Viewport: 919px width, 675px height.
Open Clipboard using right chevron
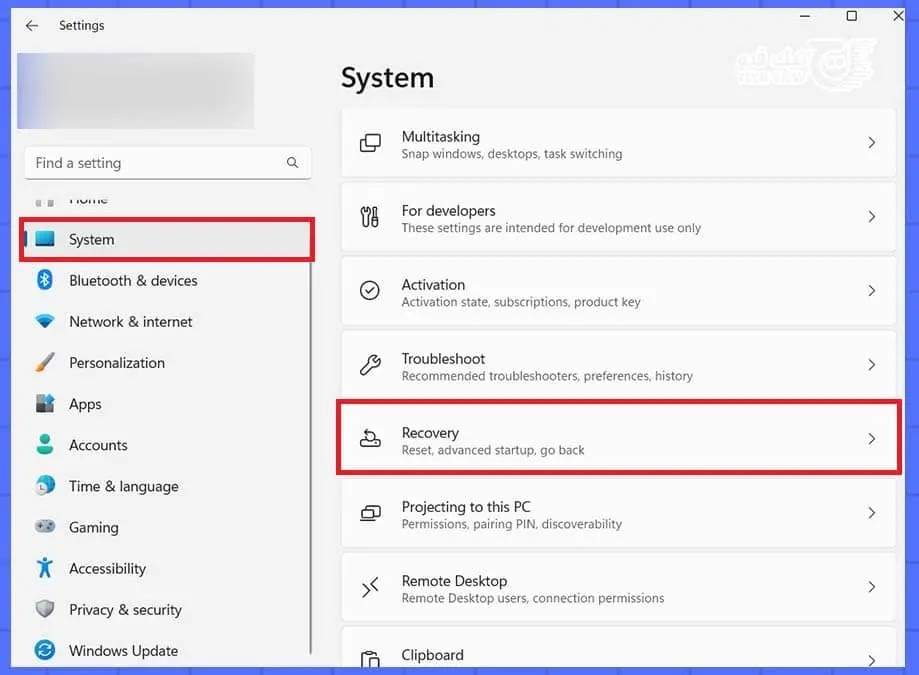coord(872,660)
